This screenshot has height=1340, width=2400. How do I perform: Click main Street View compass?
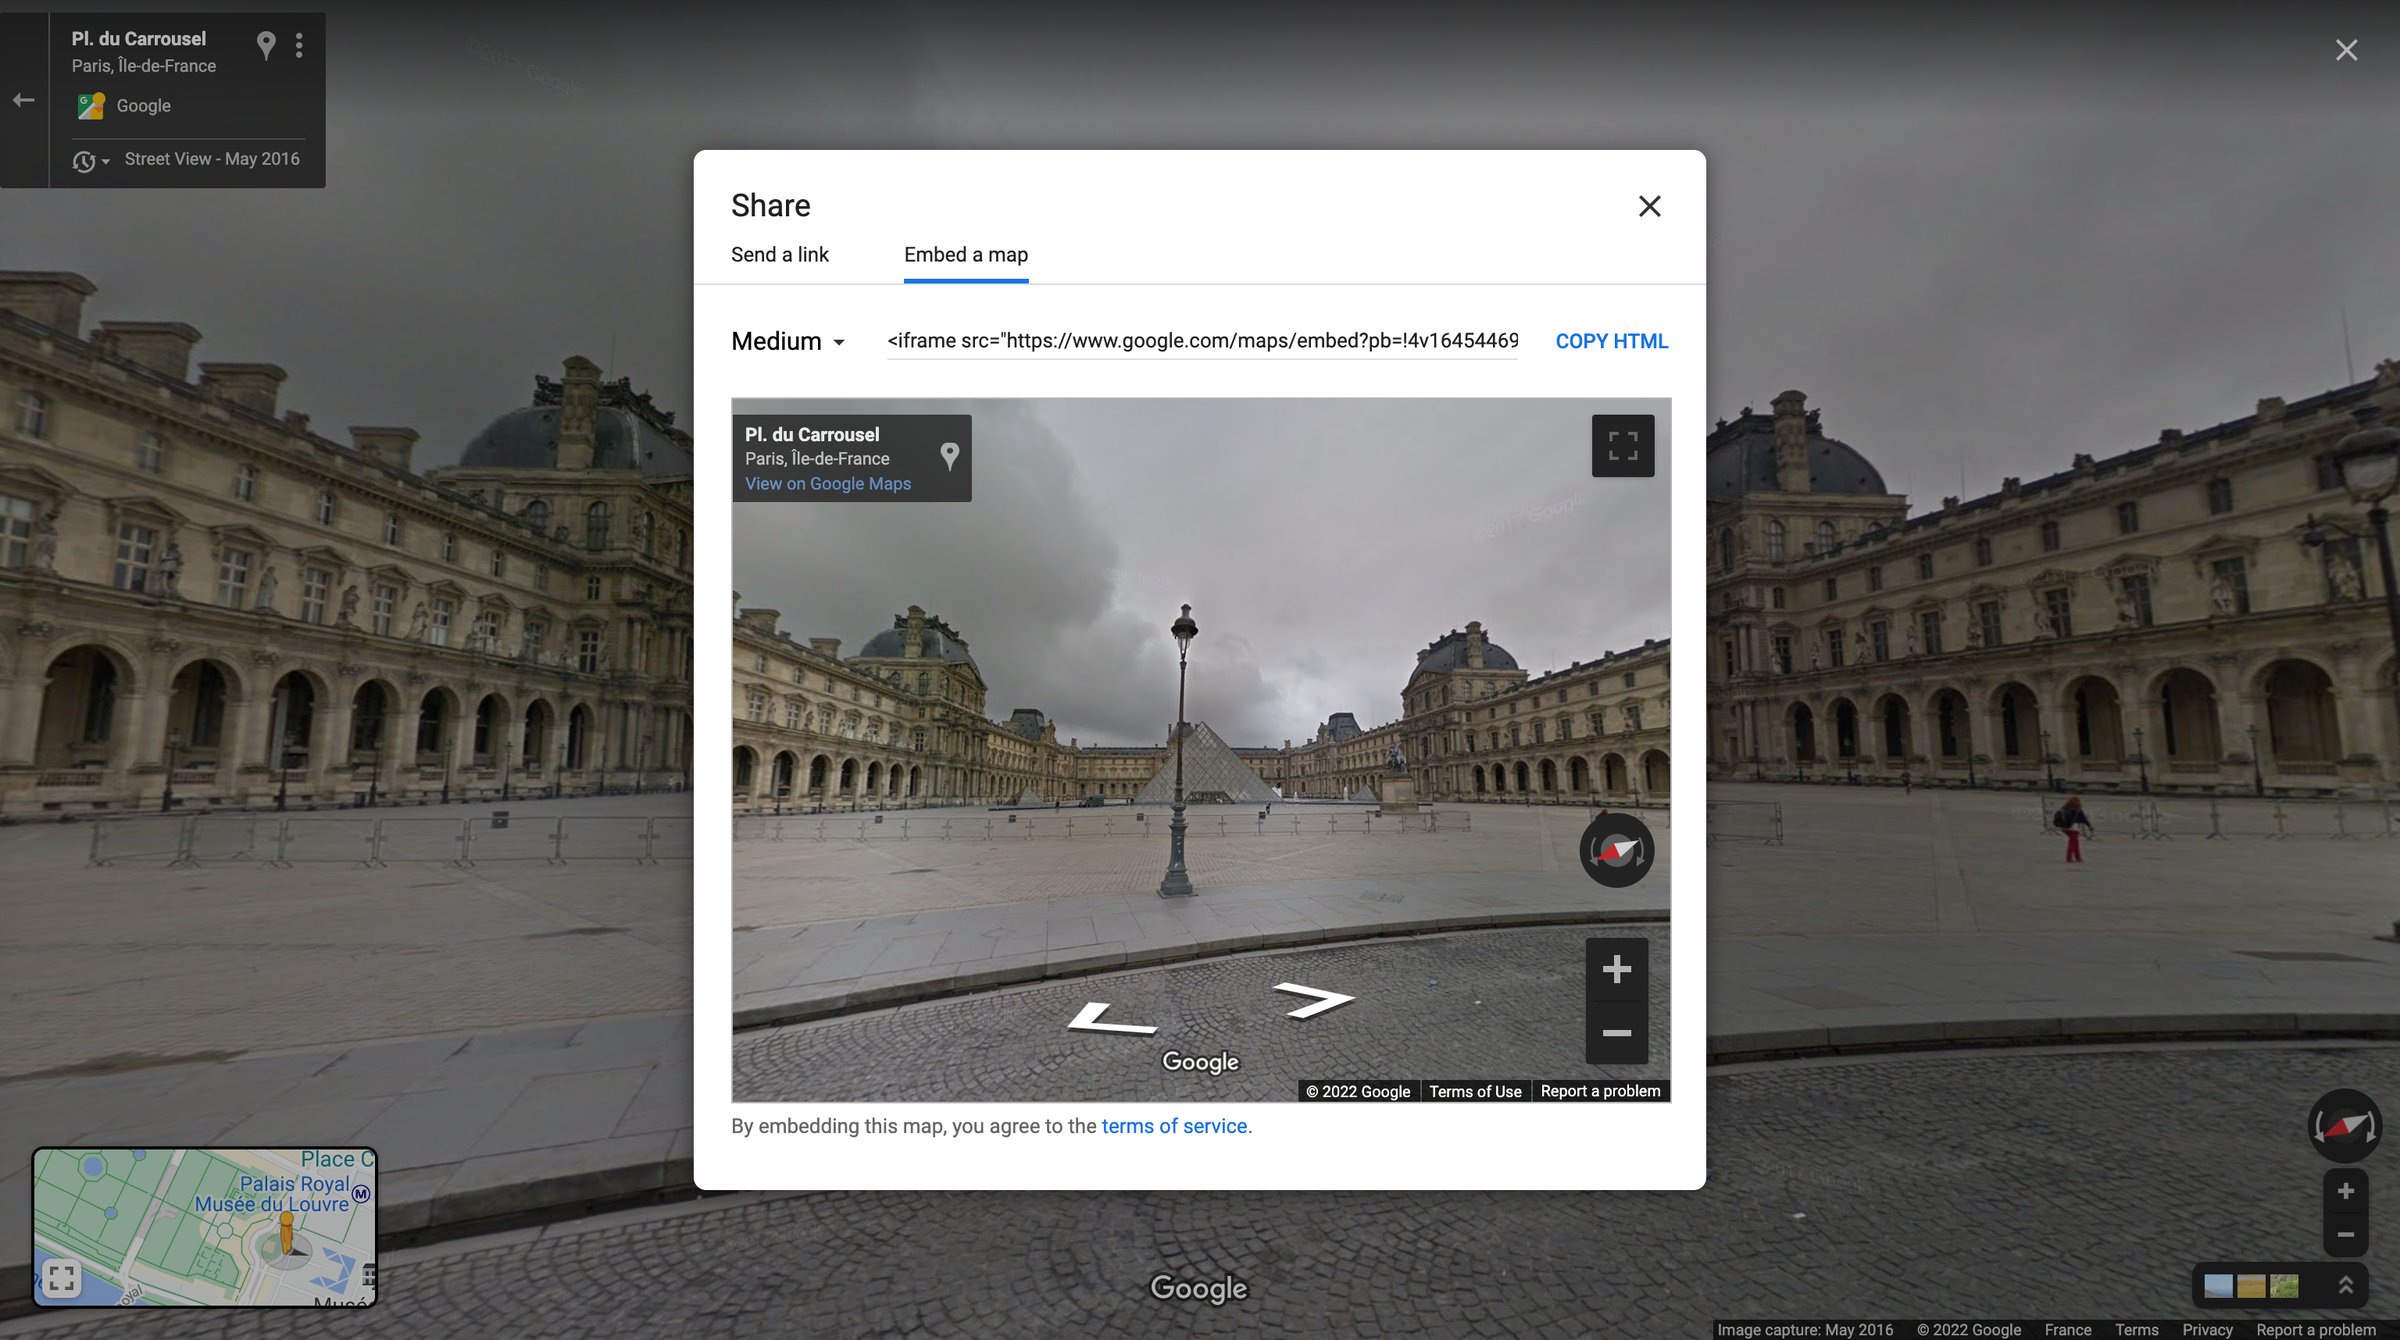coord(2344,1125)
